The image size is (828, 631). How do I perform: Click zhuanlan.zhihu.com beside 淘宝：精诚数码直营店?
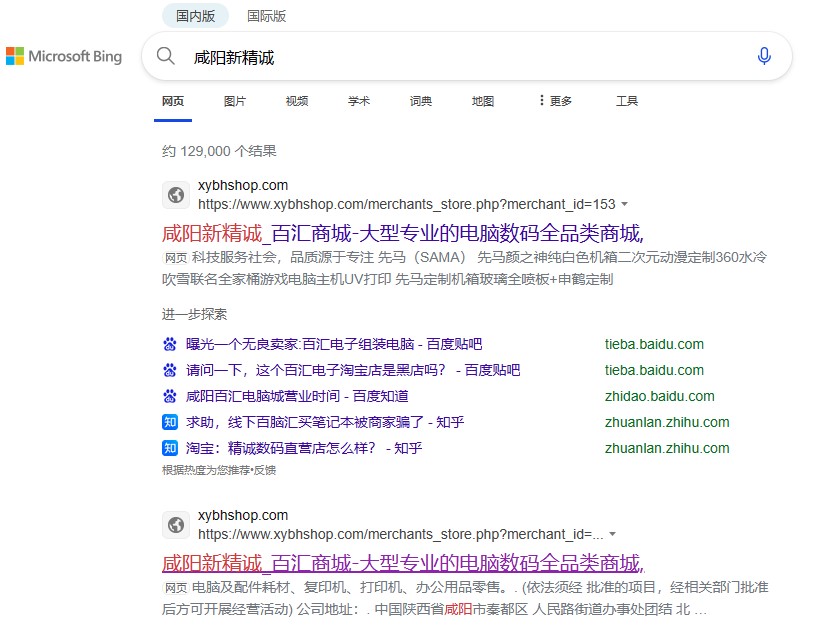667,448
